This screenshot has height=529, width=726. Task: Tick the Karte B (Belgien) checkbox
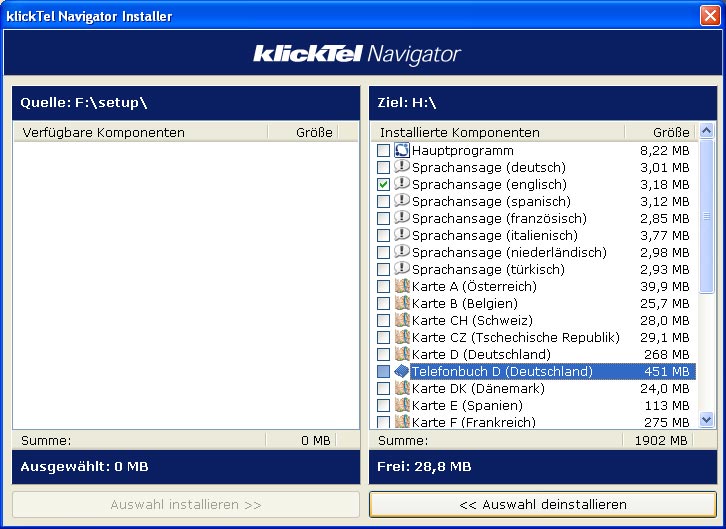pyautogui.click(x=384, y=304)
